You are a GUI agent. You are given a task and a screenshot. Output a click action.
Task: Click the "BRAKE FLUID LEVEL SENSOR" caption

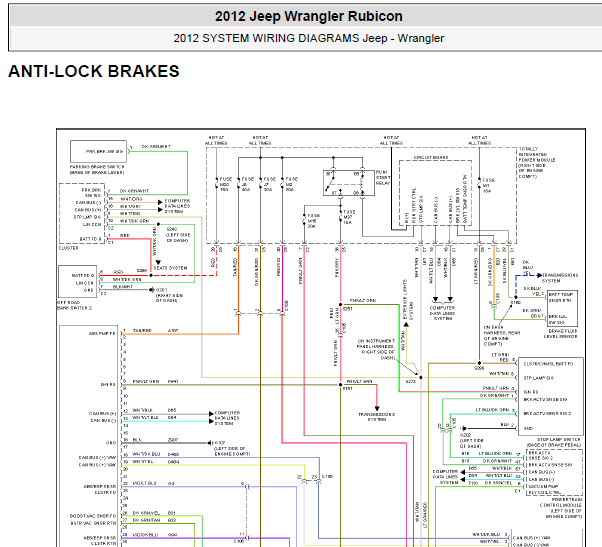pyautogui.click(x=561, y=333)
